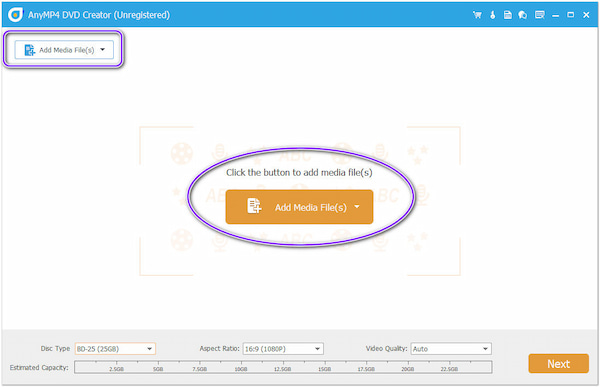The height and width of the screenshot is (387, 600).
Task: Expand the arrow on orange Add Media File(s) button
Action: pyautogui.click(x=357, y=207)
